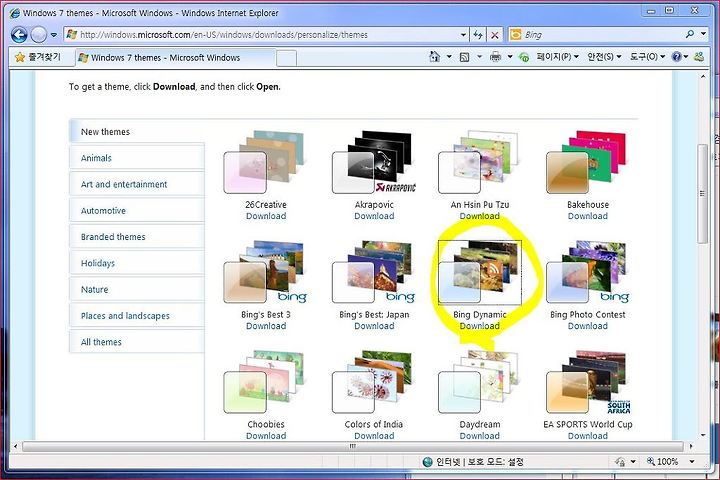720x480 pixels.
Task: Click the Internet zone globe status icon
Action: click(x=428, y=462)
